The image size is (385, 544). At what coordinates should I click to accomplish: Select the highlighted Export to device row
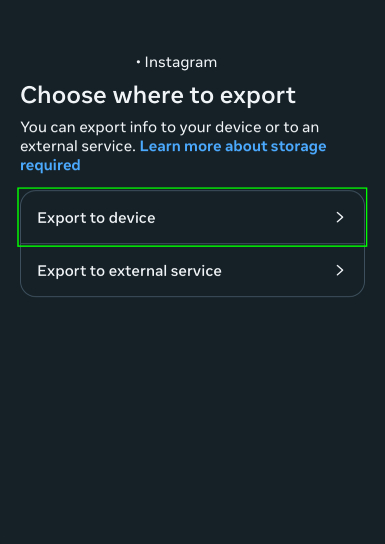(x=192, y=217)
